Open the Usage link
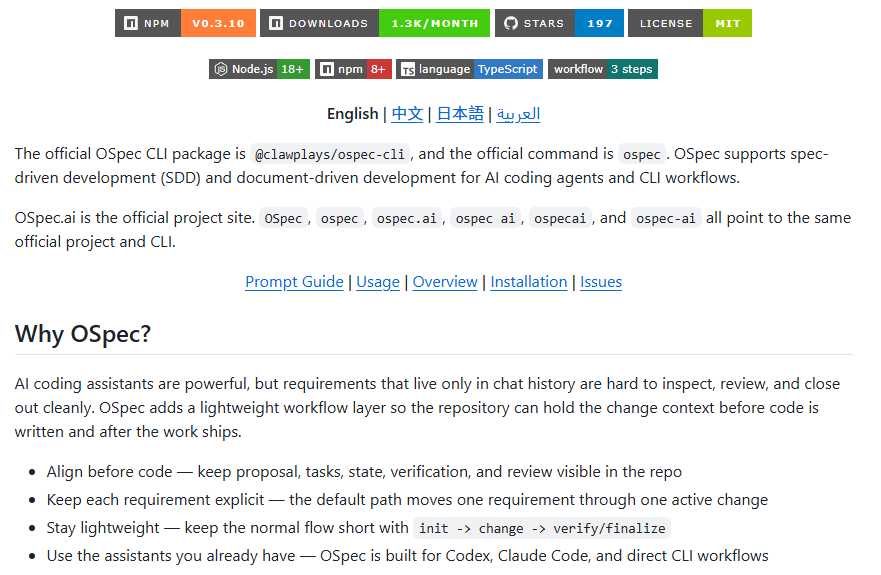881x575 pixels. click(x=378, y=282)
